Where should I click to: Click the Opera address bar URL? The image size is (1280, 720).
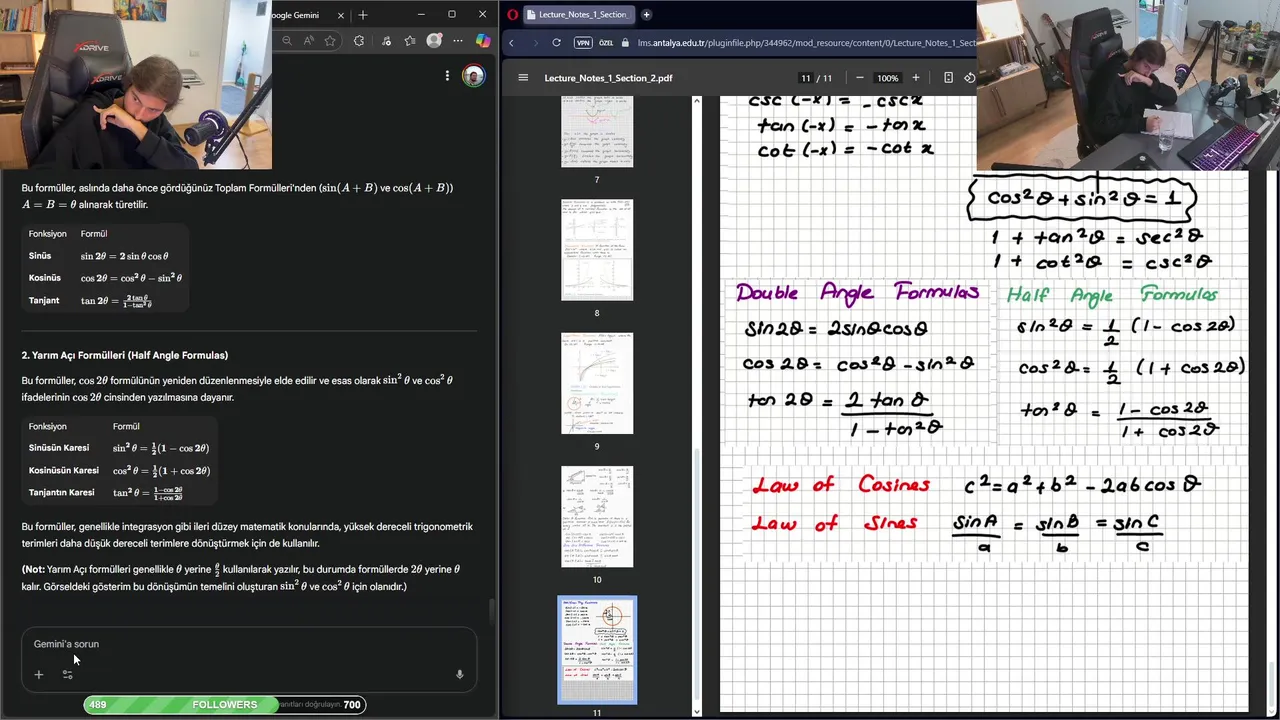pyautogui.click(x=807, y=43)
